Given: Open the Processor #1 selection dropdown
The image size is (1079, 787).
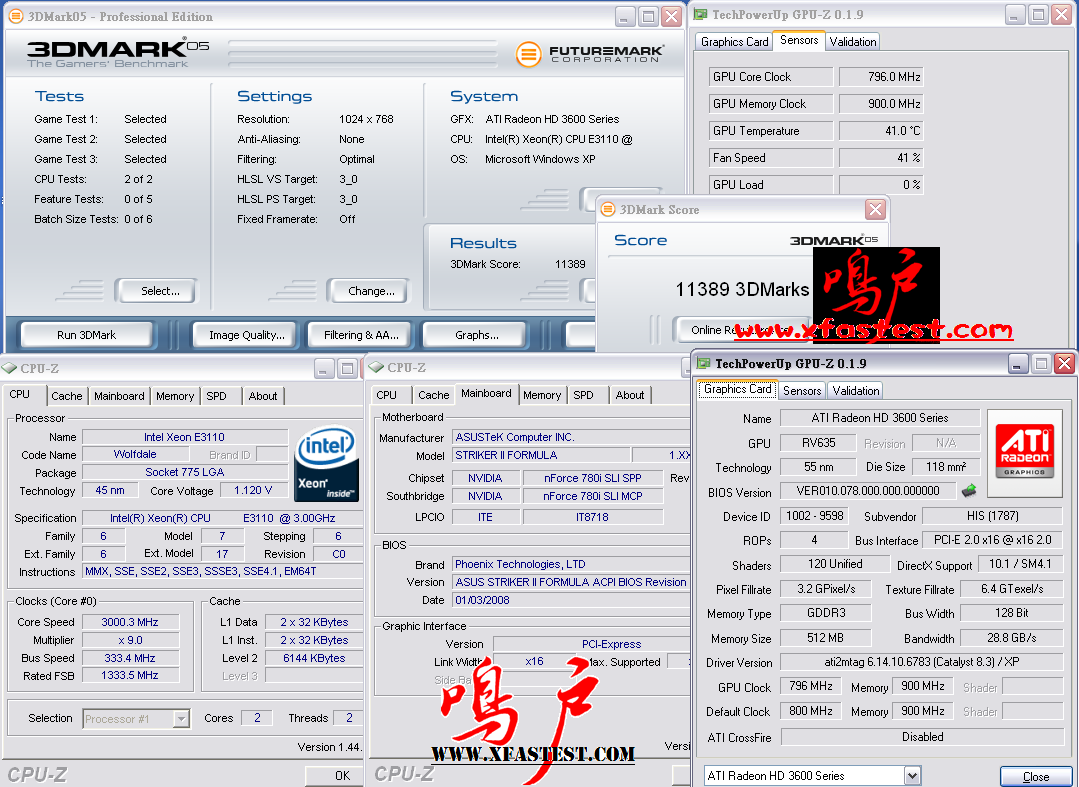Looking at the screenshot, I should coord(181,719).
